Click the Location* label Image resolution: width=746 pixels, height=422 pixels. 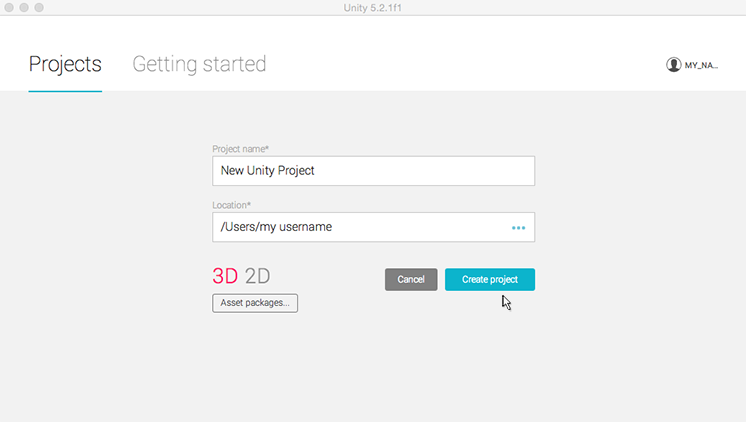[231, 205]
